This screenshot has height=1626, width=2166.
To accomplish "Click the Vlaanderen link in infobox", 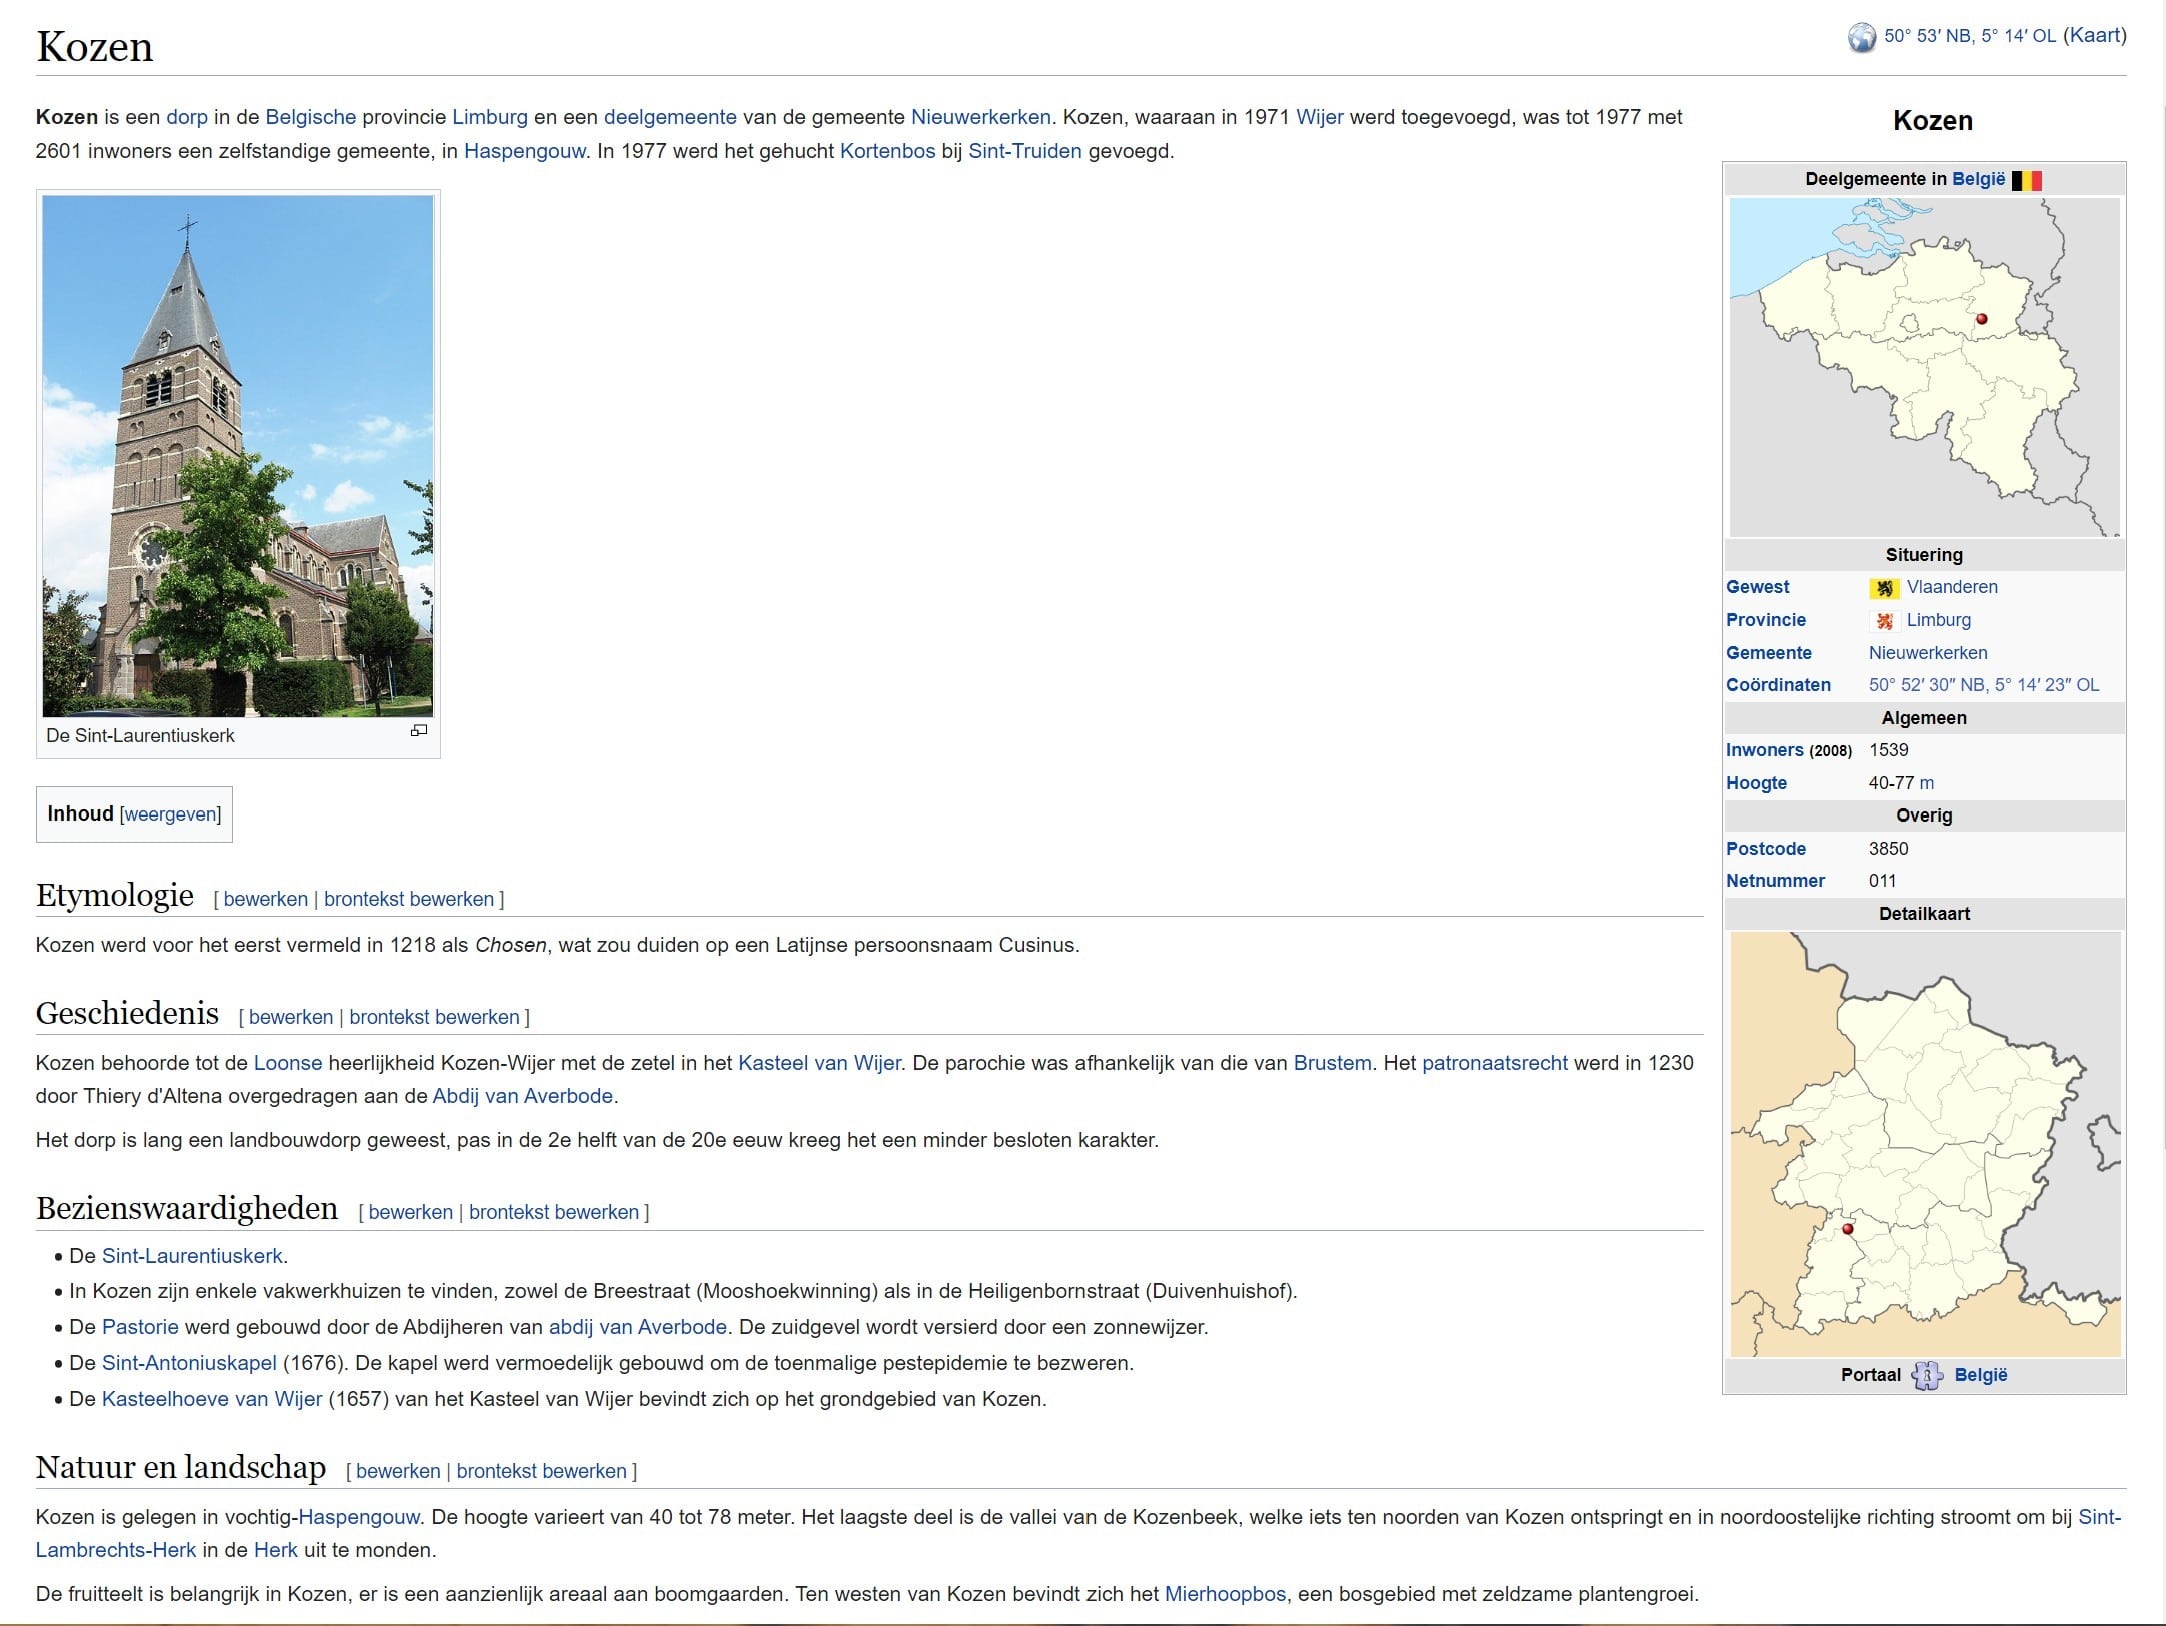I will [x=1952, y=587].
